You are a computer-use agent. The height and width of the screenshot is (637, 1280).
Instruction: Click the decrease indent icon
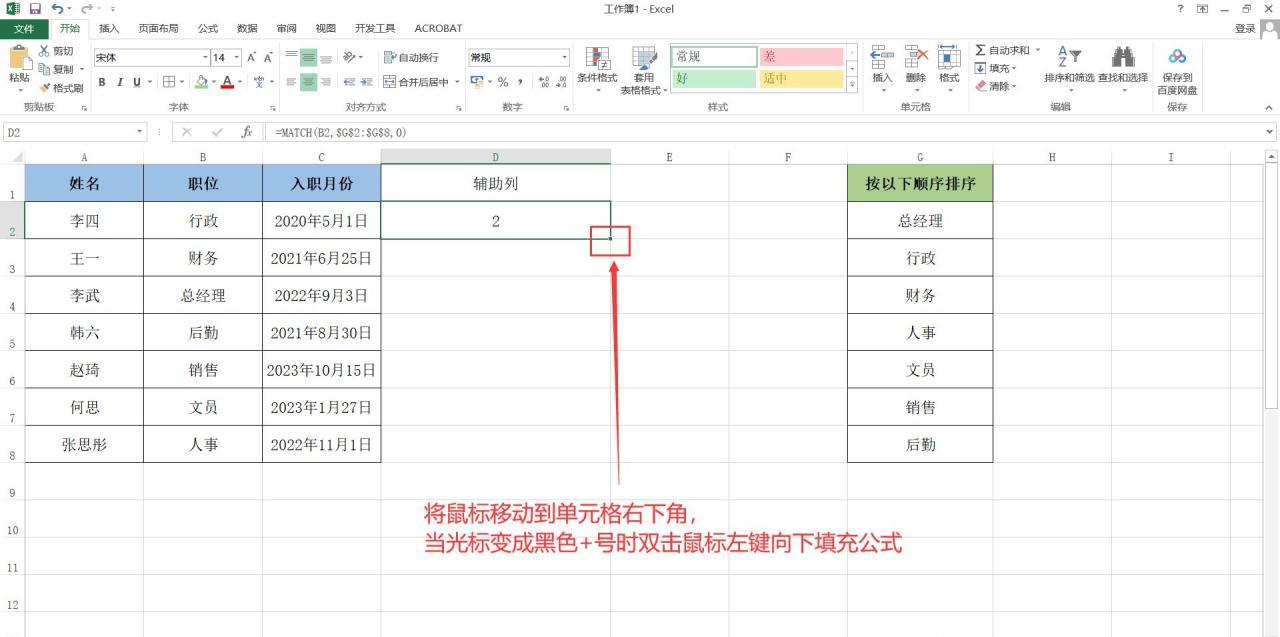pyautogui.click(x=351, y=82)
